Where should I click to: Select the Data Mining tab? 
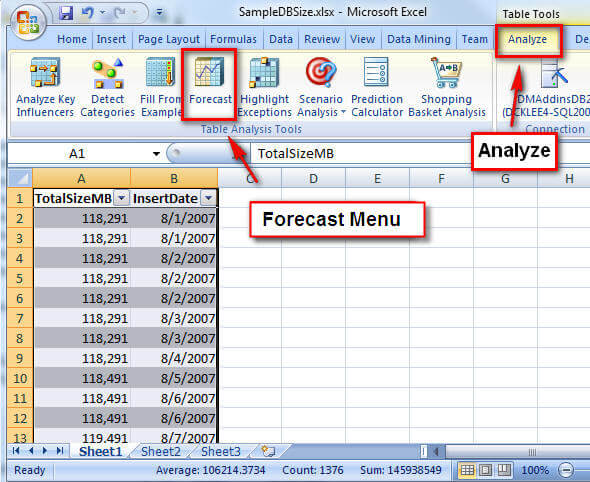click(x=418, y=39)
